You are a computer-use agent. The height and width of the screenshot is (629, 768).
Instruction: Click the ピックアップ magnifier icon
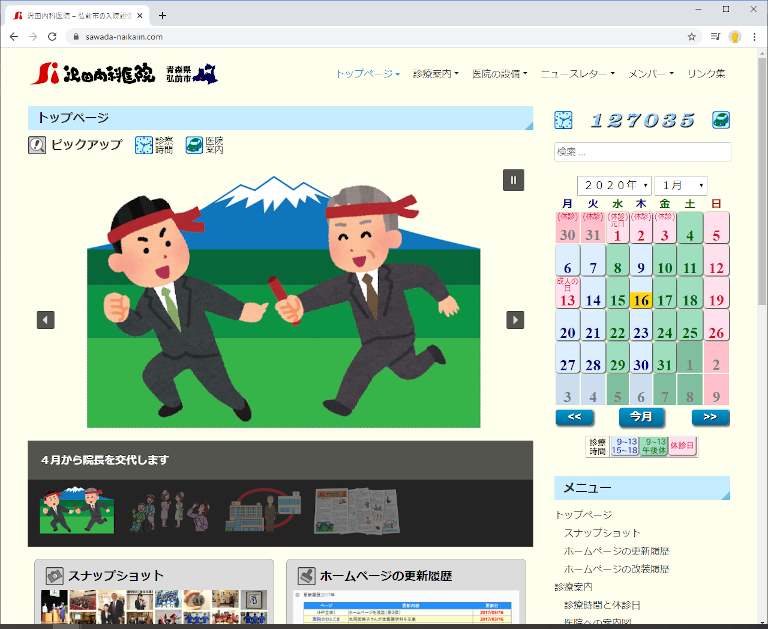pyautogui.click(x=37, y=145)
